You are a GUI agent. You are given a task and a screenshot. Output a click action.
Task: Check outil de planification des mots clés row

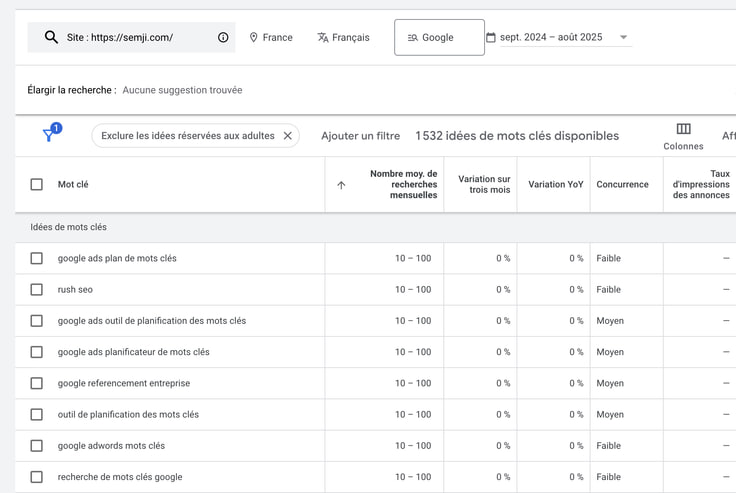click(37, 414)
